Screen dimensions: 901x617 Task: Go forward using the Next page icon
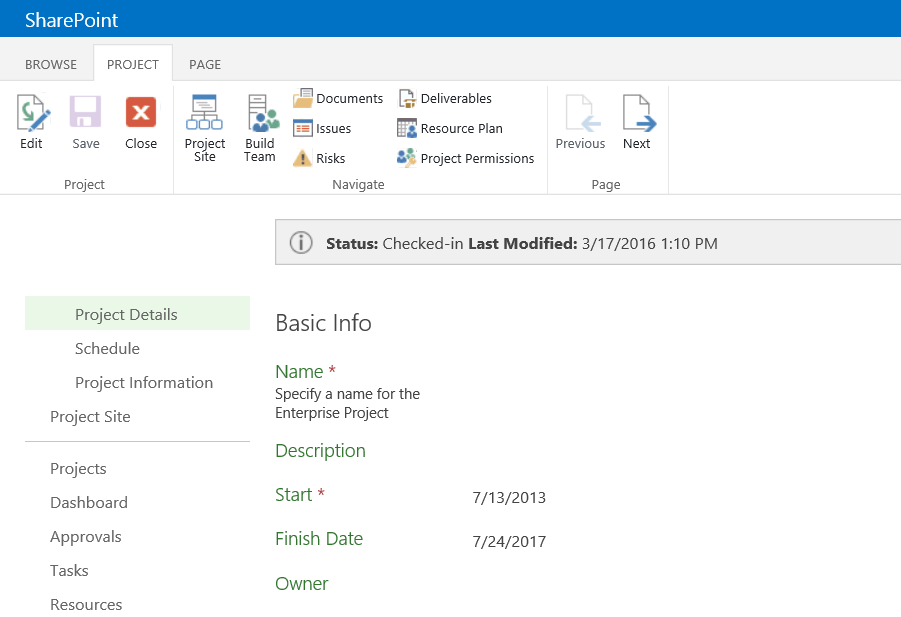click(637, 112)
